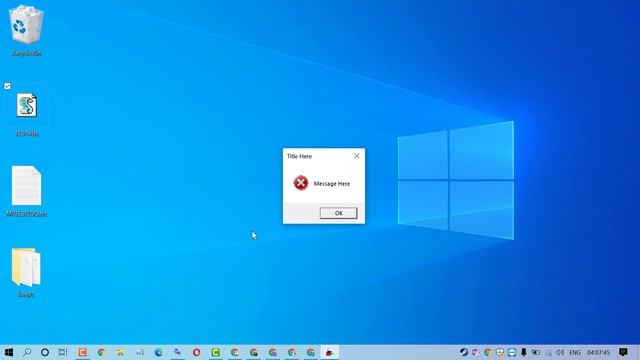
Task: Open Steam from system tray
Action: coord(464,352)
